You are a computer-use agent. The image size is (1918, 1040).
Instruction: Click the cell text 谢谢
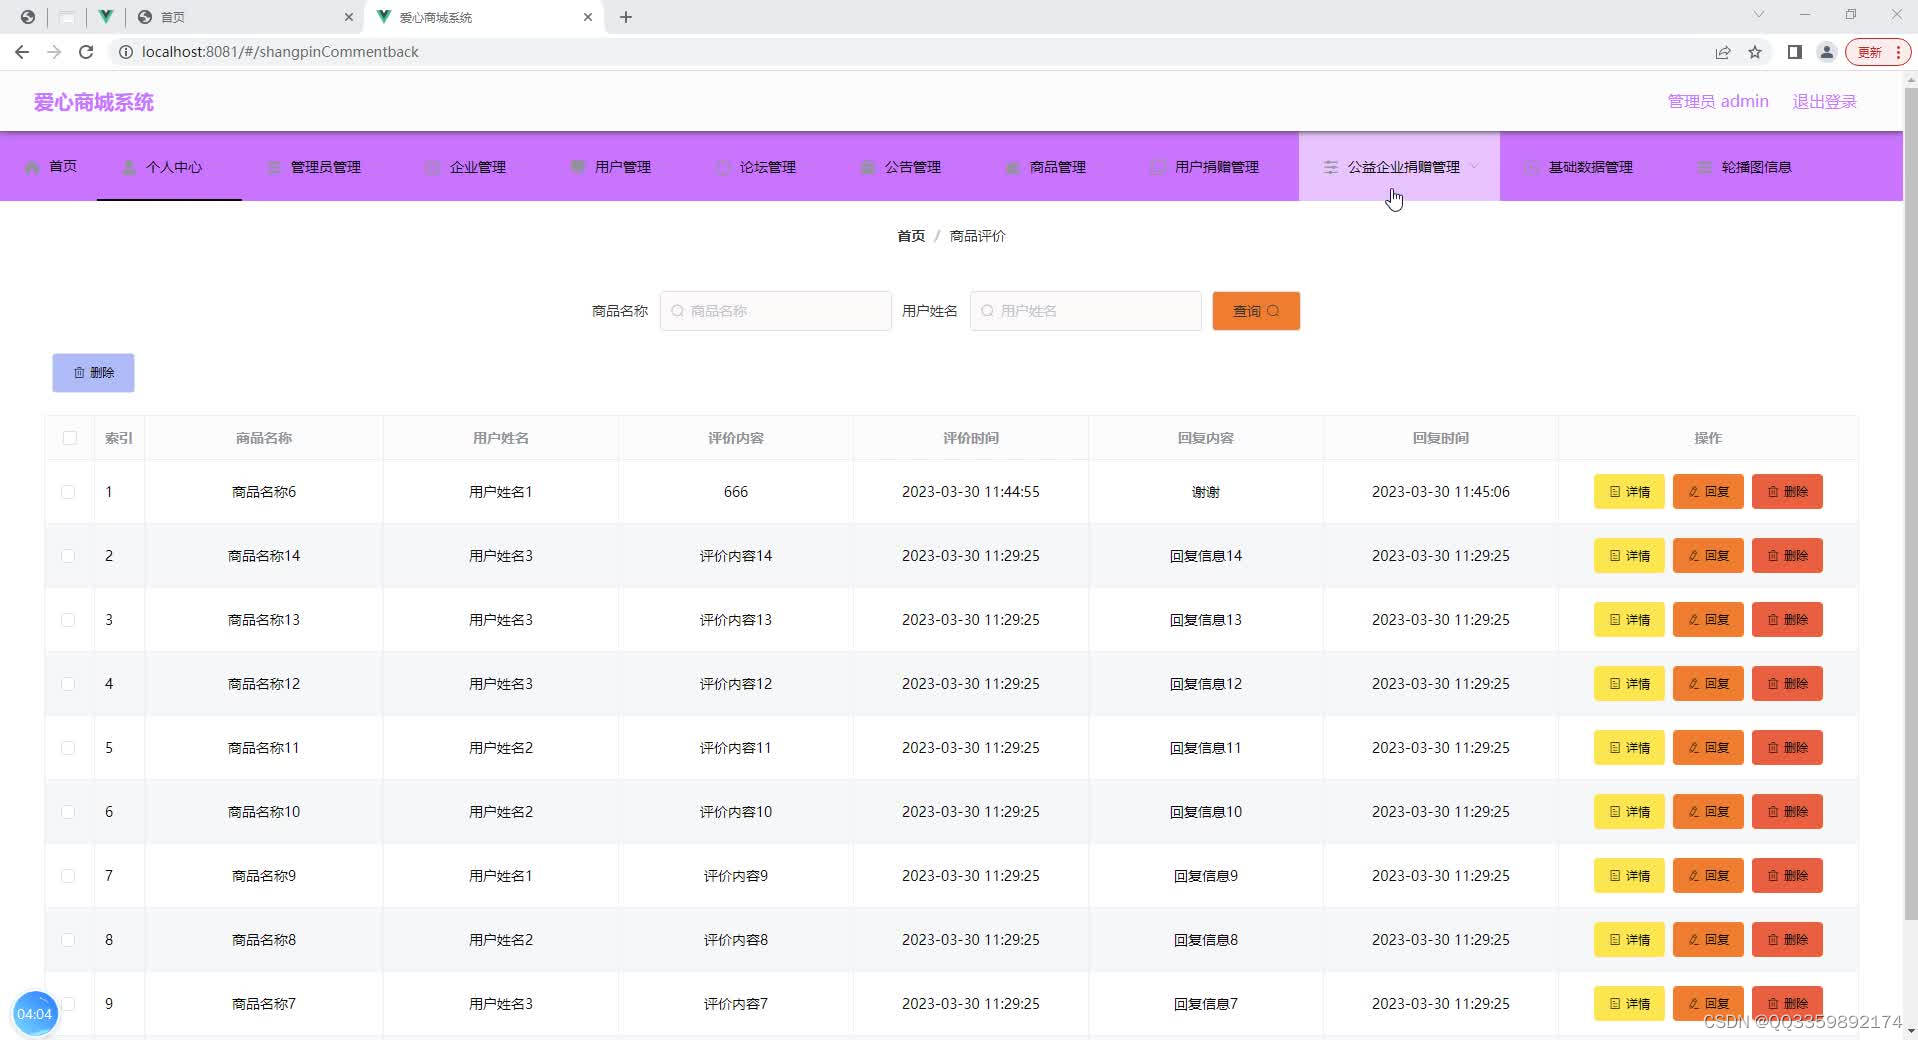tap(1206, 492)
